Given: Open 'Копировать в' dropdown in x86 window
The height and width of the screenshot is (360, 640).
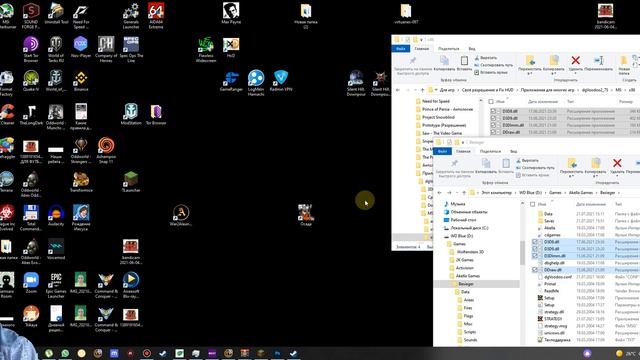Looking at the screenshot, I should 553,64.
